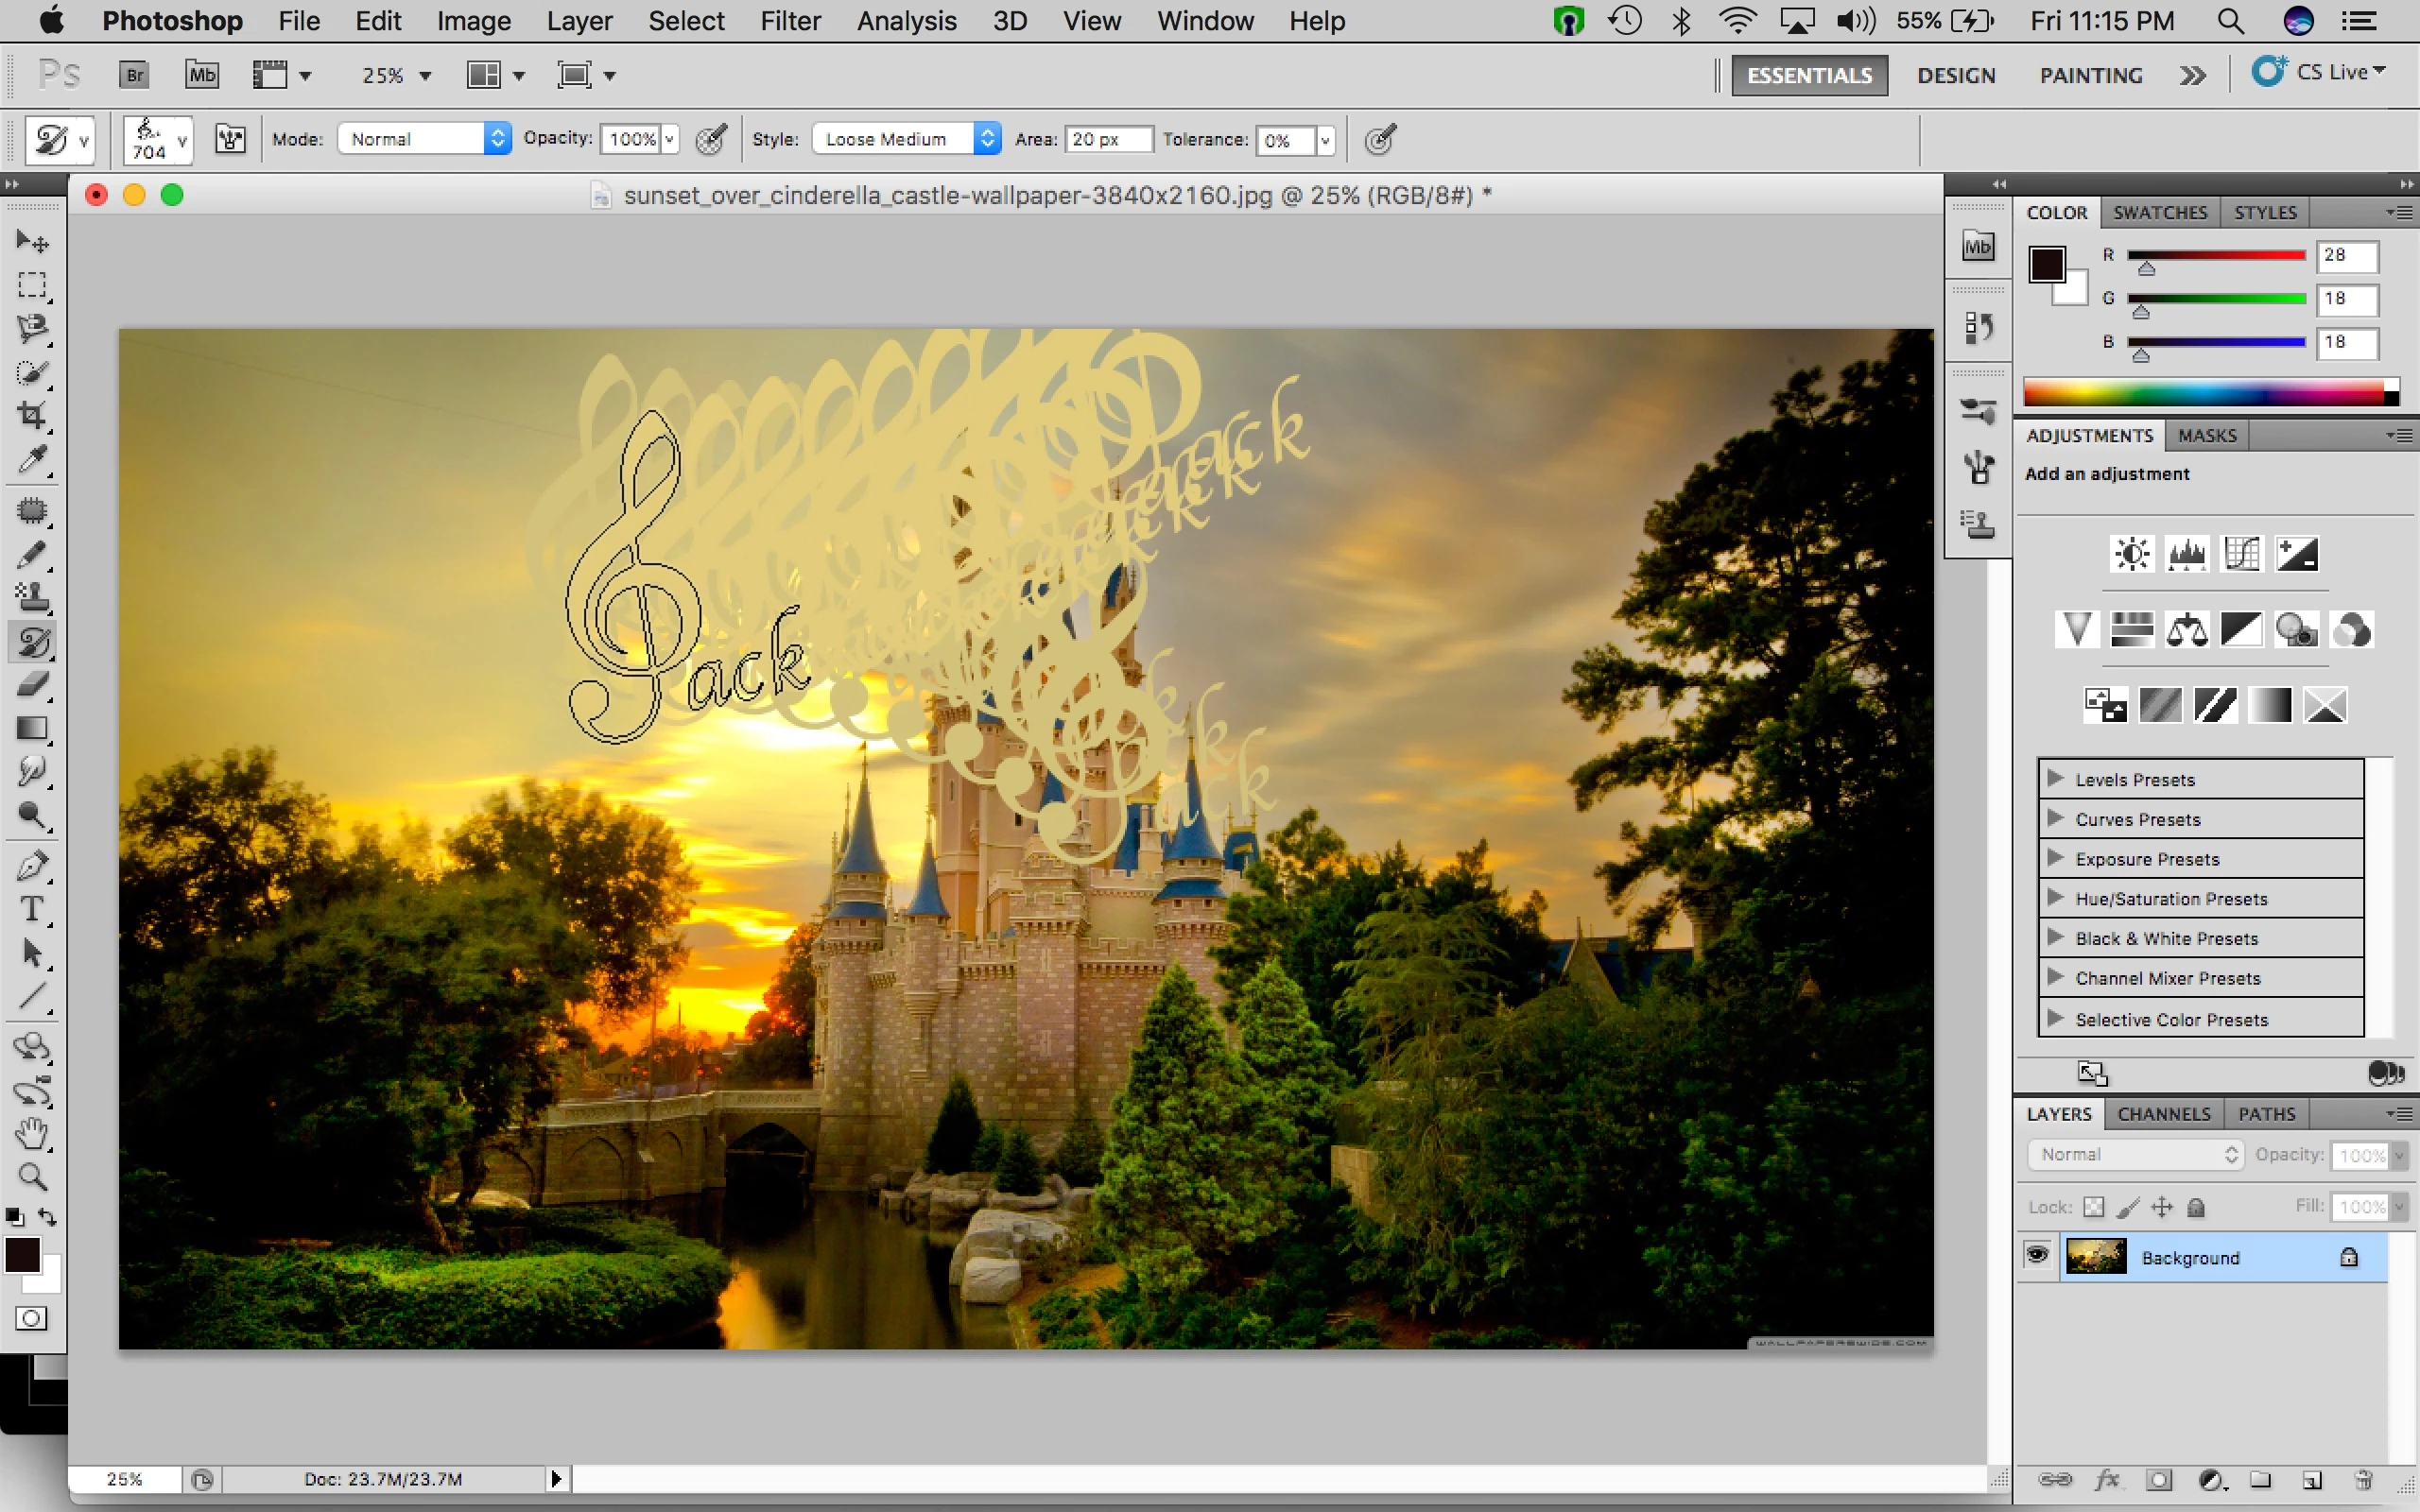Viewport: 2420px width, 1512px height.
Task: Create a new layer in Layers panel
Action: [x=2311, y=1479]
